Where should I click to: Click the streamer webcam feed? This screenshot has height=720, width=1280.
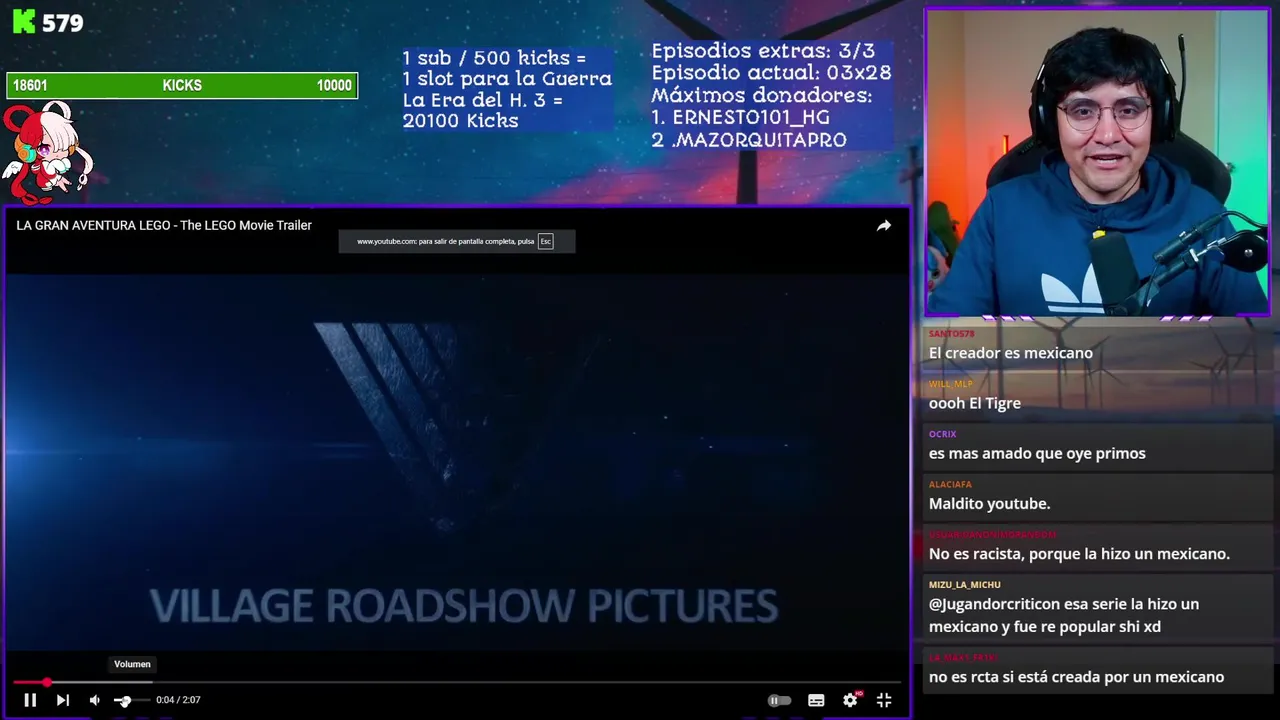[x=1097, y=163]
